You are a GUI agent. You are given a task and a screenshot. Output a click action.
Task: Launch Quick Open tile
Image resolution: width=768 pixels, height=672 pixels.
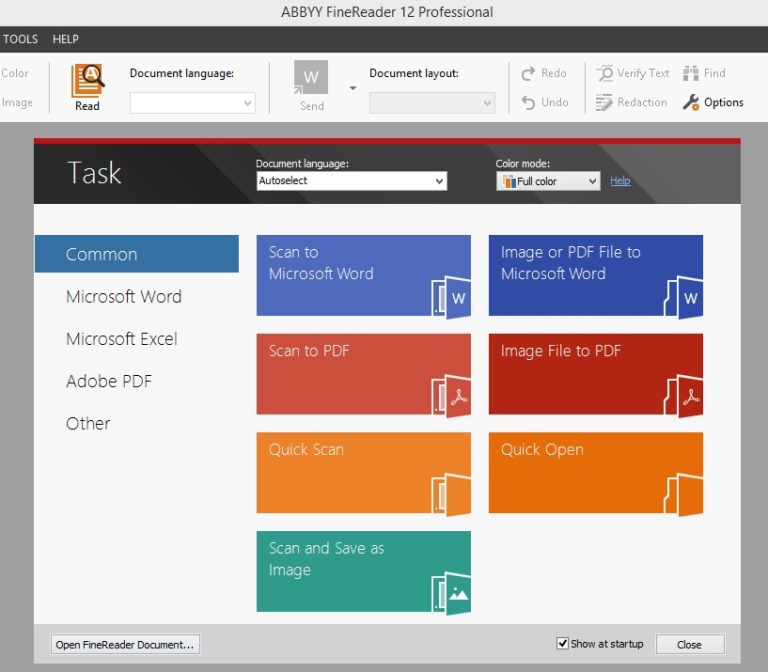(x=596, y=473)
